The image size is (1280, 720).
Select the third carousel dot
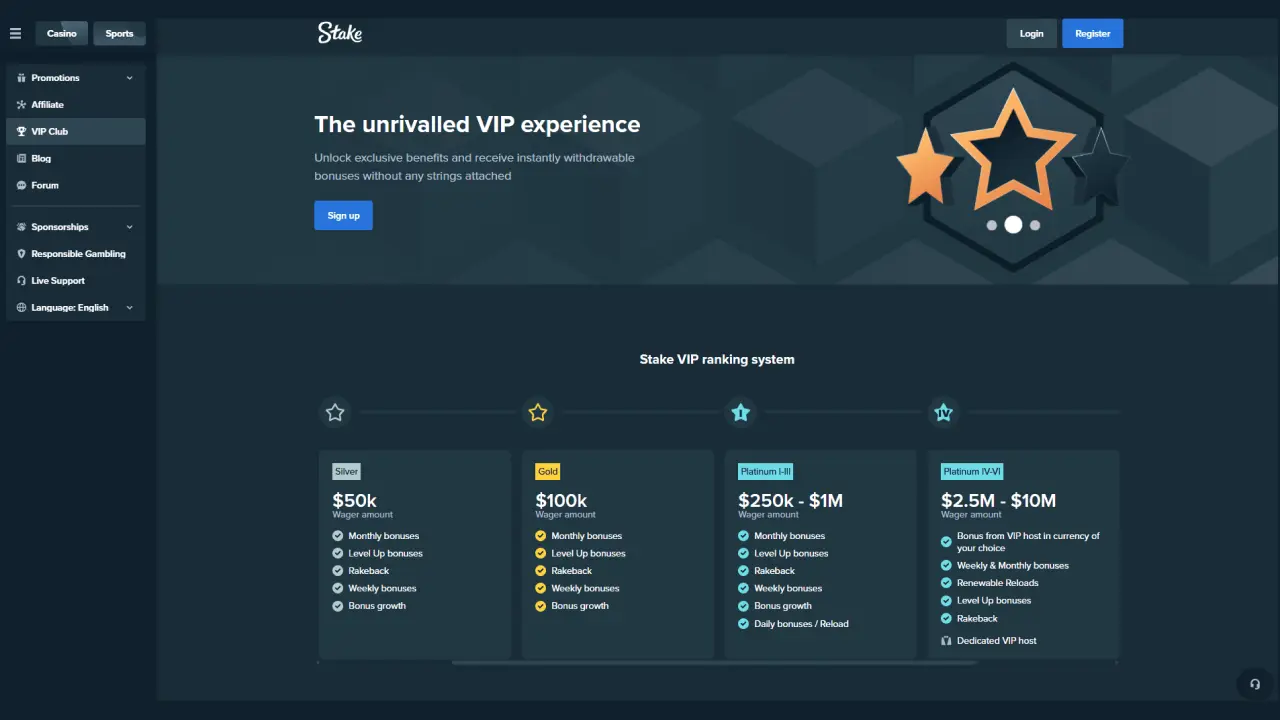click(1035, 225)
